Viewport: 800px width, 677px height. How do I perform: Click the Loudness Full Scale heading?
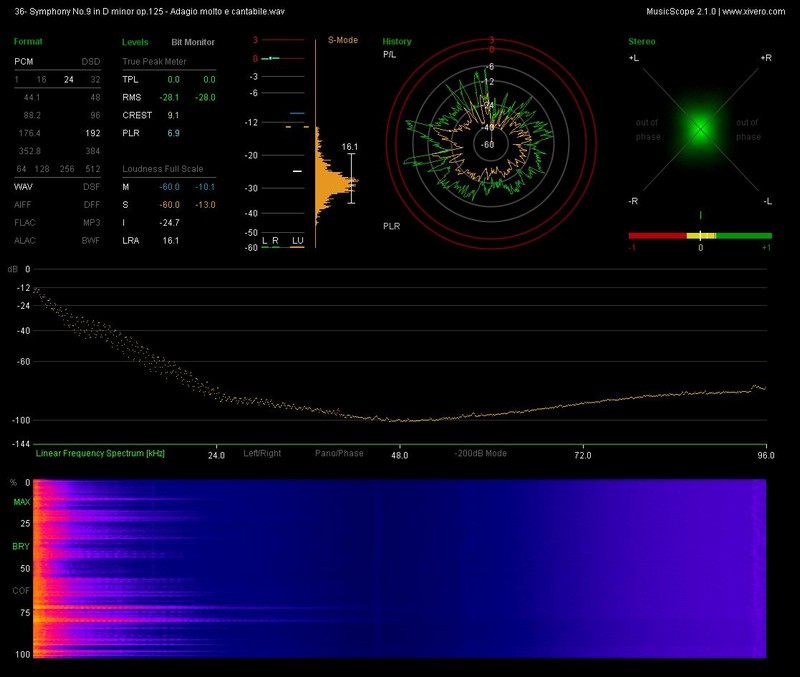pyautogui.click(x=163, y=169)
